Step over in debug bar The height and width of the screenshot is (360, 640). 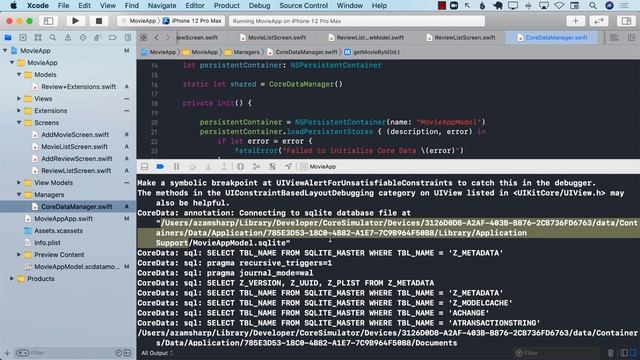click(192, 167)
